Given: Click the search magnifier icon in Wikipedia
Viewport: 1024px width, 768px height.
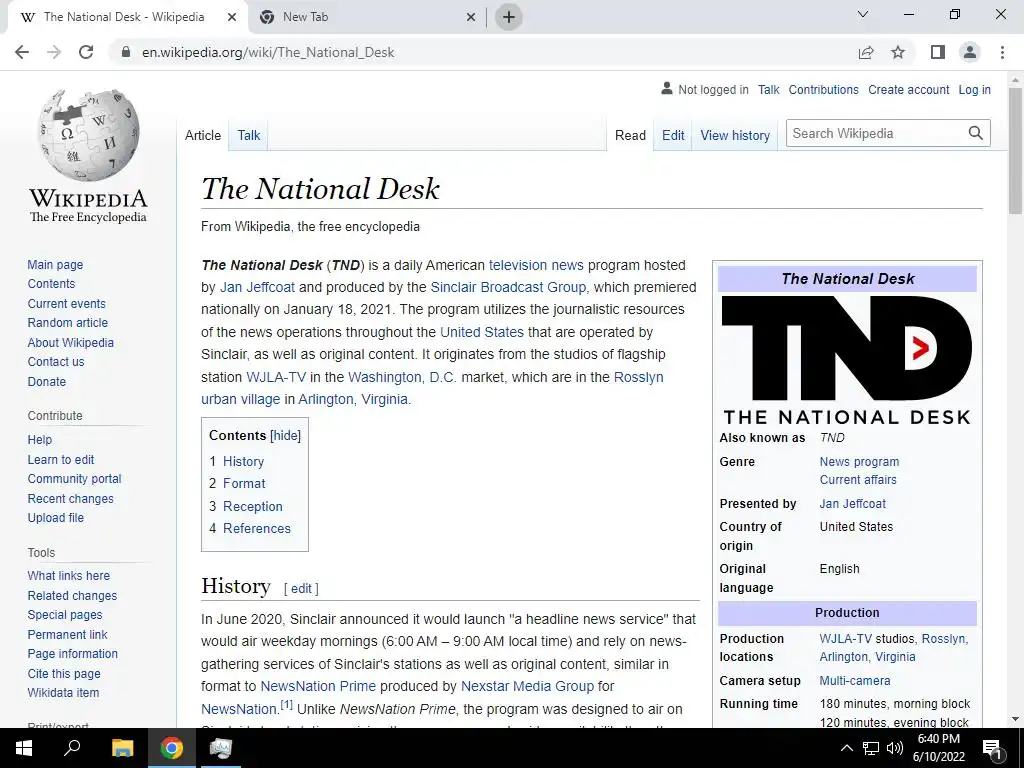Looking at the screenshot, I should [976, 133].
